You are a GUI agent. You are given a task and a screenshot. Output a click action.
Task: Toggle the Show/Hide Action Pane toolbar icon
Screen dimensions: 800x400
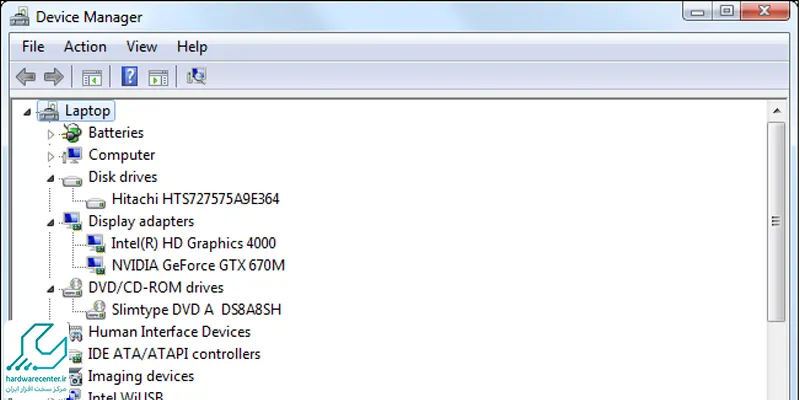158,78
